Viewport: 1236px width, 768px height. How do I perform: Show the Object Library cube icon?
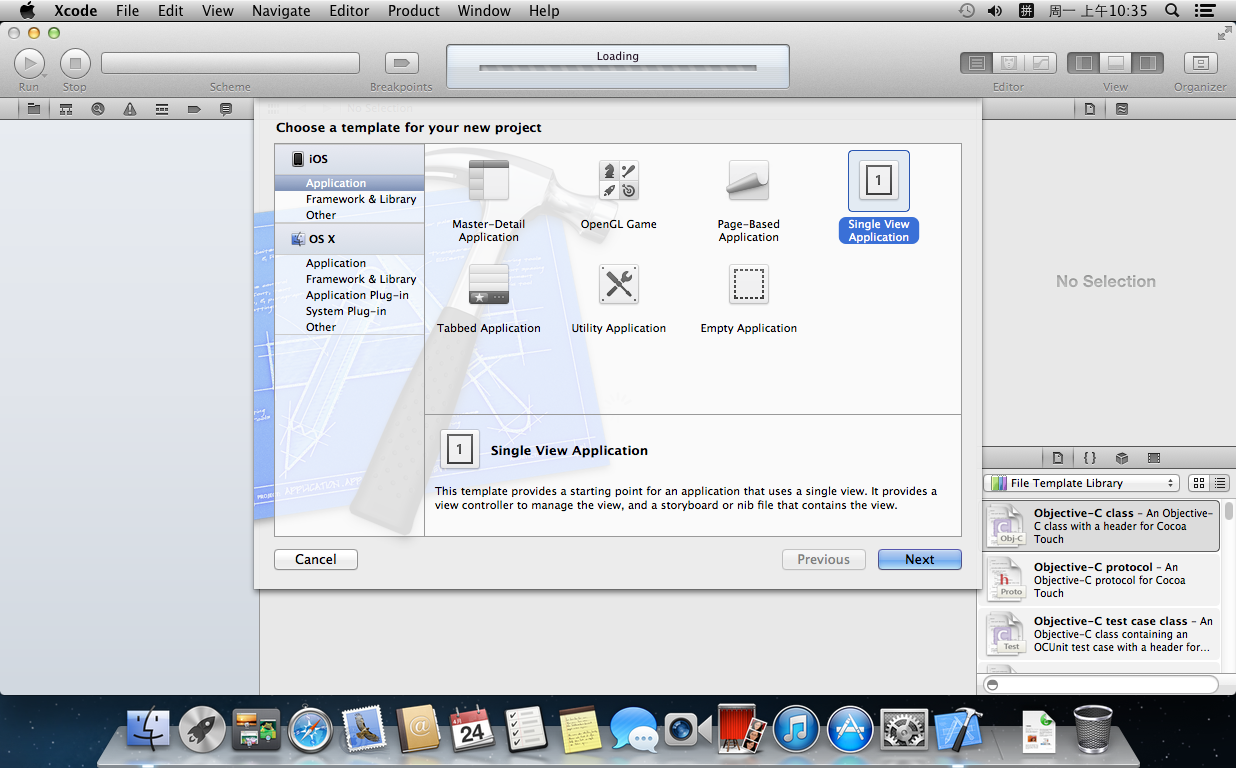click(1122, 458)
